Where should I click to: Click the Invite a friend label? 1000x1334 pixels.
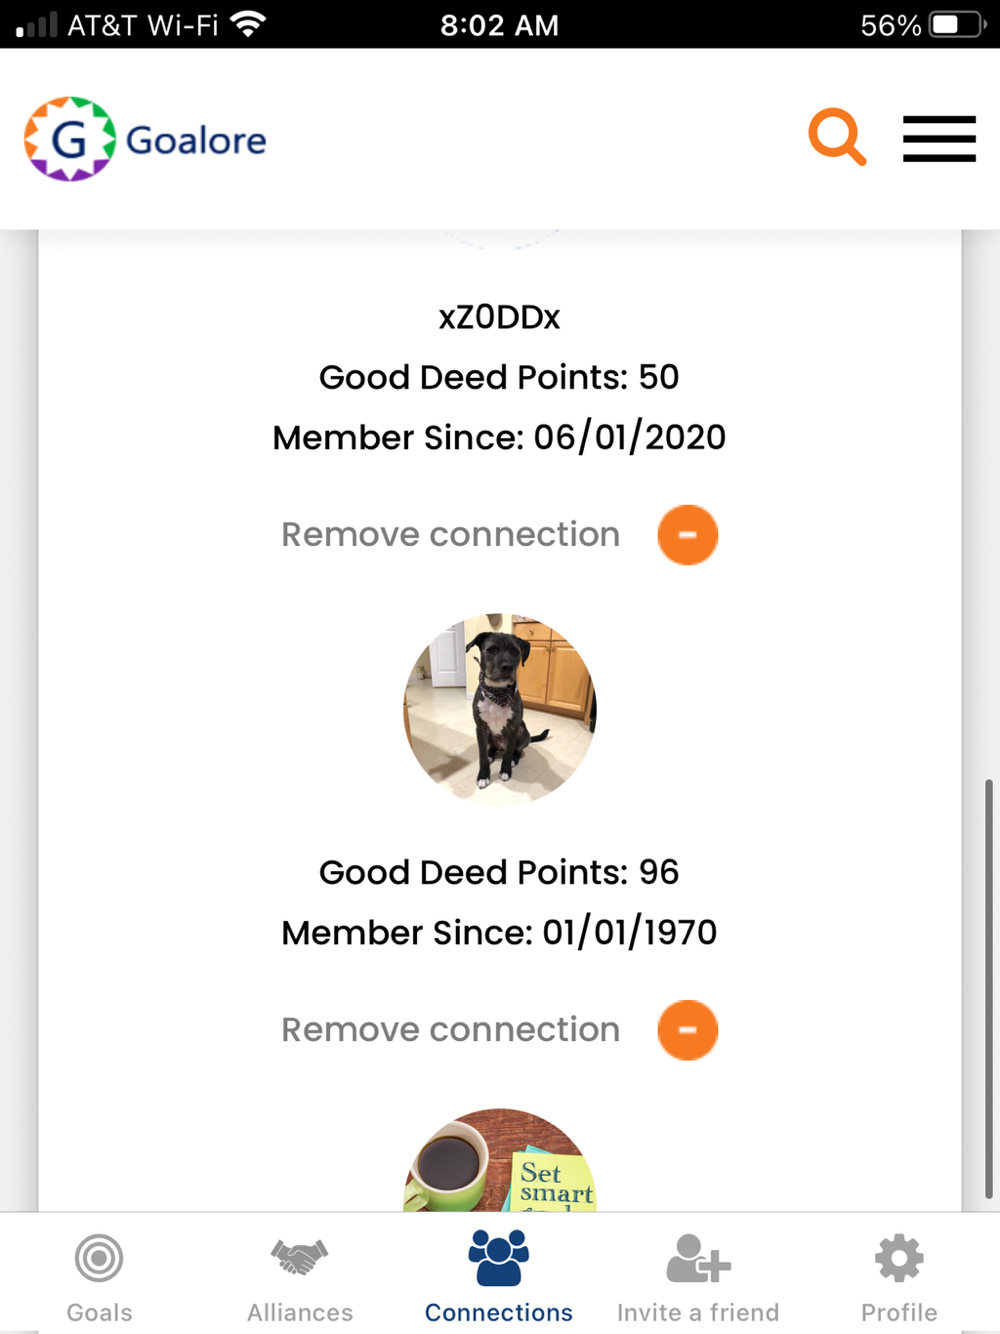pyautogui.click(x=698, y=1312)
